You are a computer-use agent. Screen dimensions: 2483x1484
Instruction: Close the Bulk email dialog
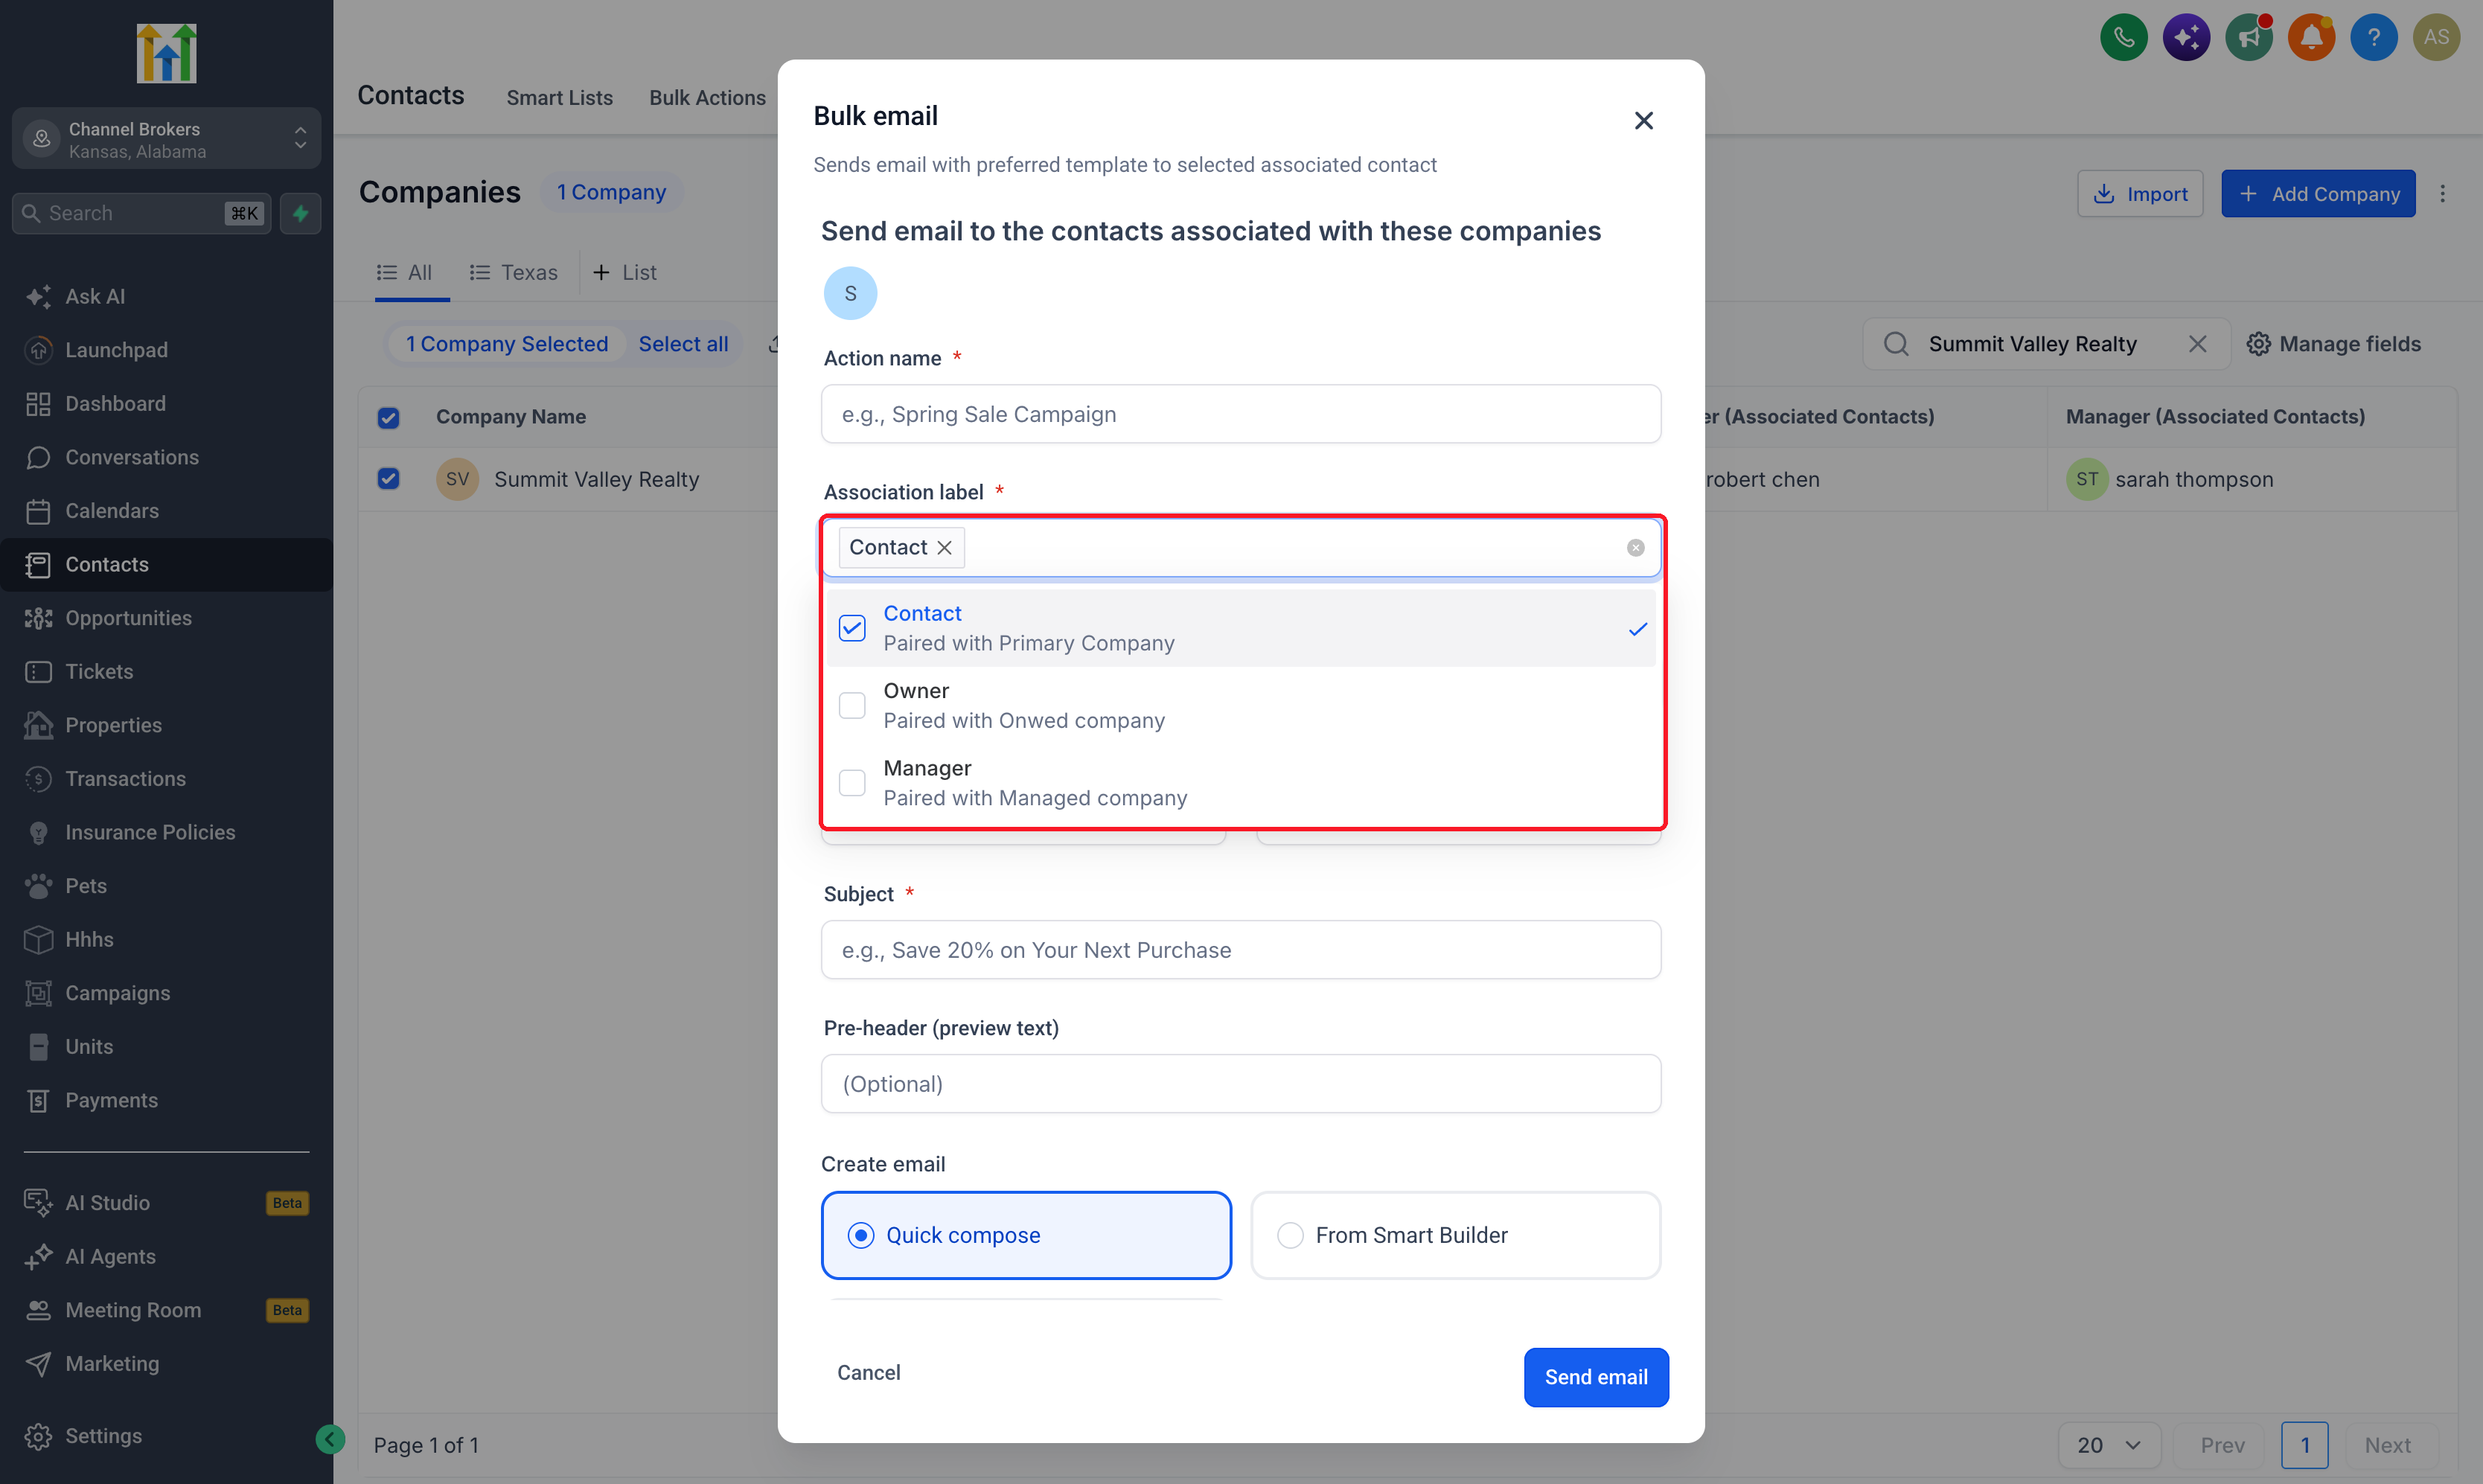tap(1643, 120)
